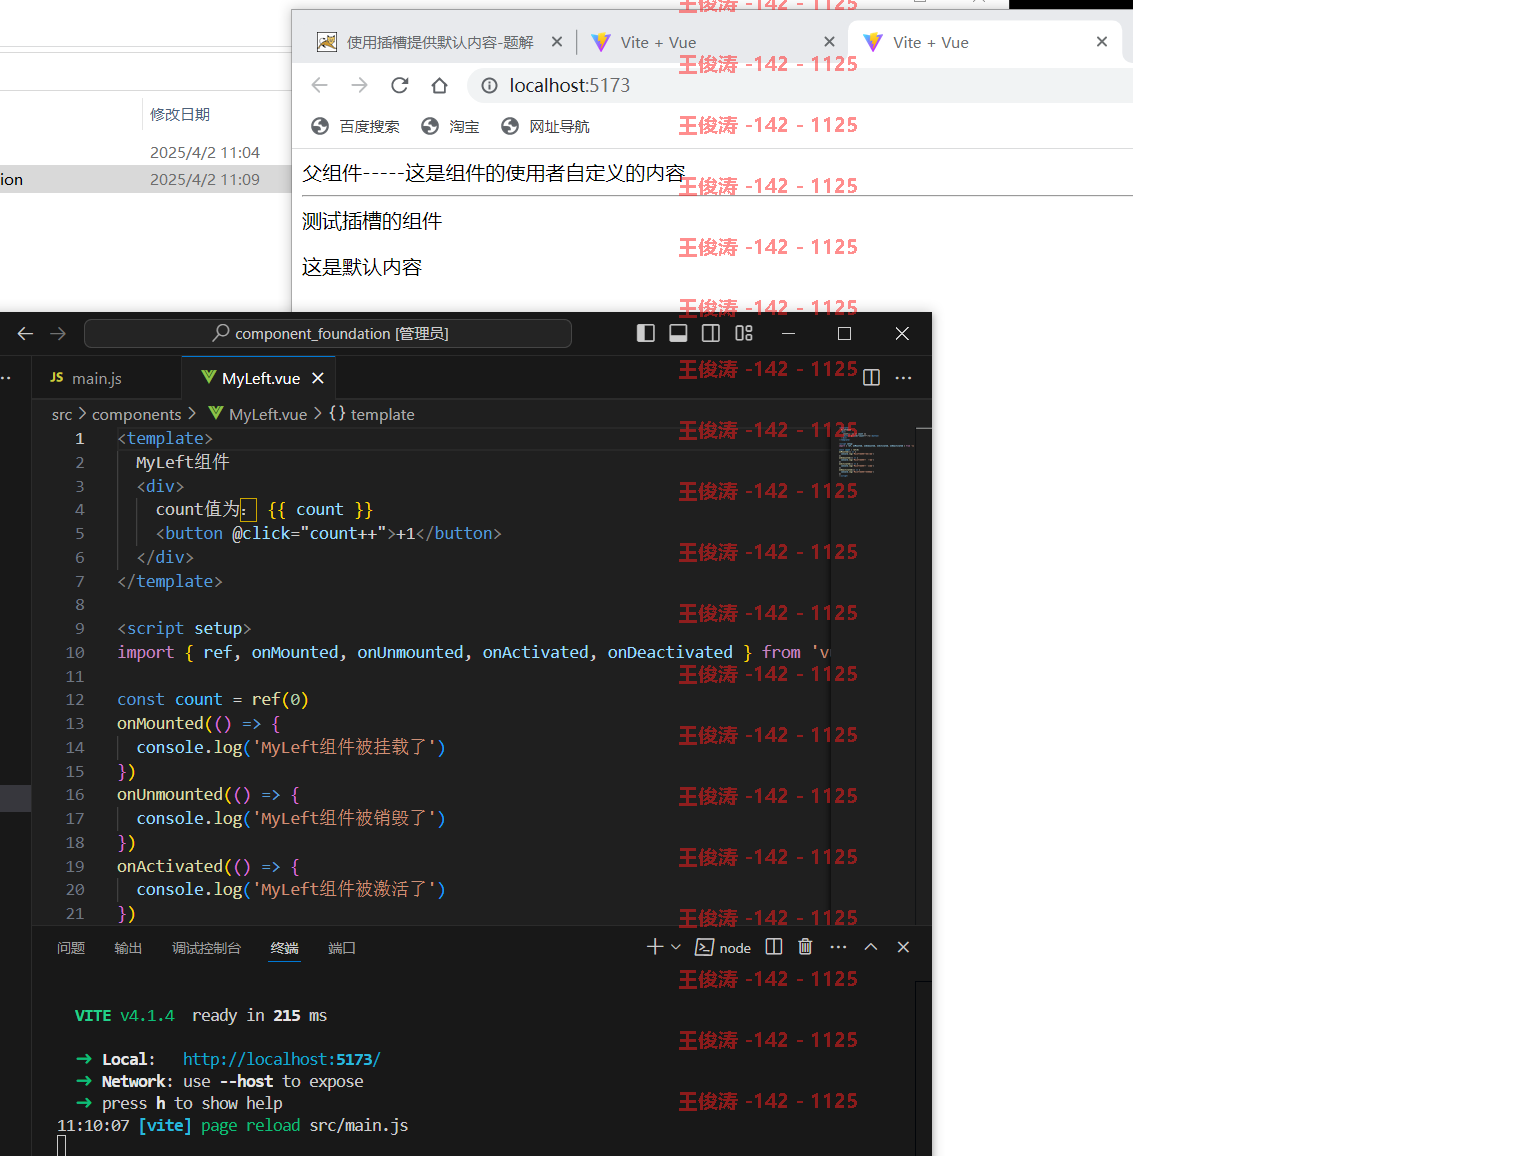1536x1156 pixels.
Task: Customize the VS Code layout
Action: [744, 333]
